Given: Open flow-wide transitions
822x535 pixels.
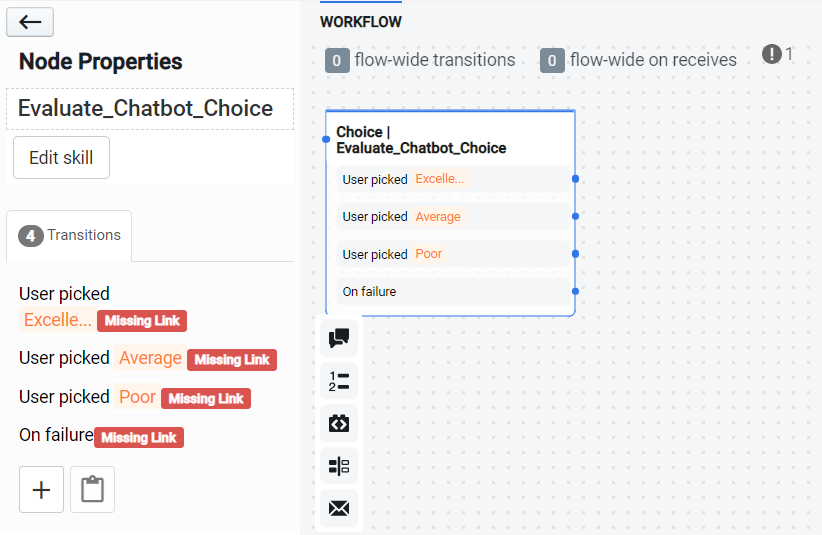Looking at the screenshot, I should (420, 60).
